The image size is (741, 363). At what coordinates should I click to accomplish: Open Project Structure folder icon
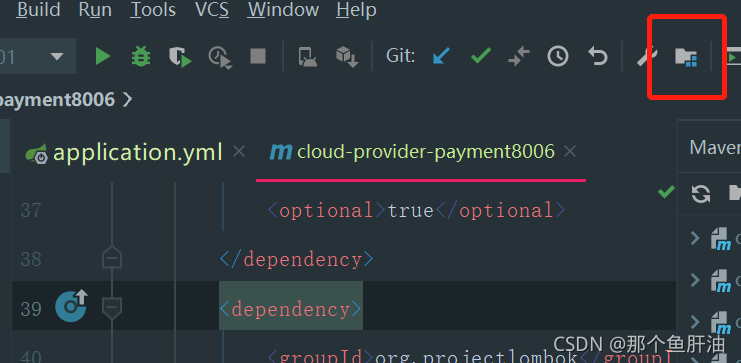click(686, 57)
